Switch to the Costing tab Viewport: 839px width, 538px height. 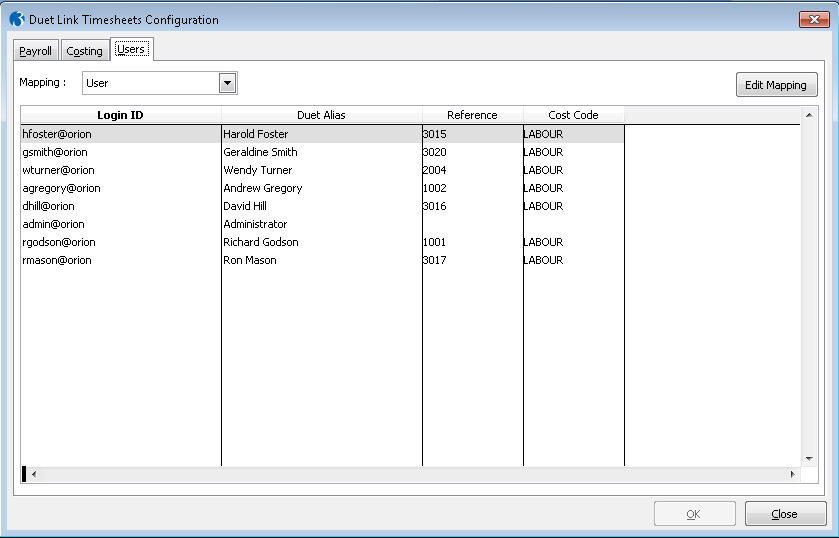(x=85, y=51)
